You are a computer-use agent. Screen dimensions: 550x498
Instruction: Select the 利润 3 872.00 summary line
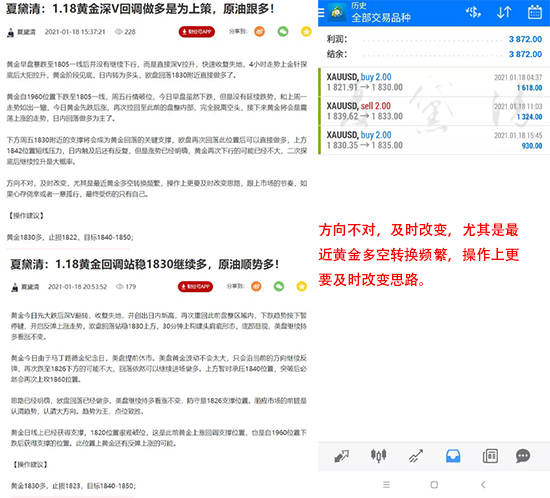click(434, 39)
